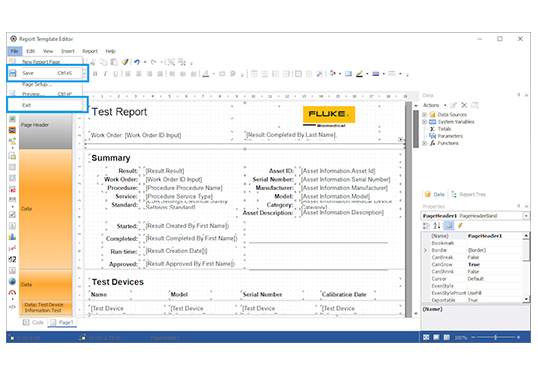Screen dimensions: 538x374
Task: Choose Exit from the File menu
Action: click(45, 105)
